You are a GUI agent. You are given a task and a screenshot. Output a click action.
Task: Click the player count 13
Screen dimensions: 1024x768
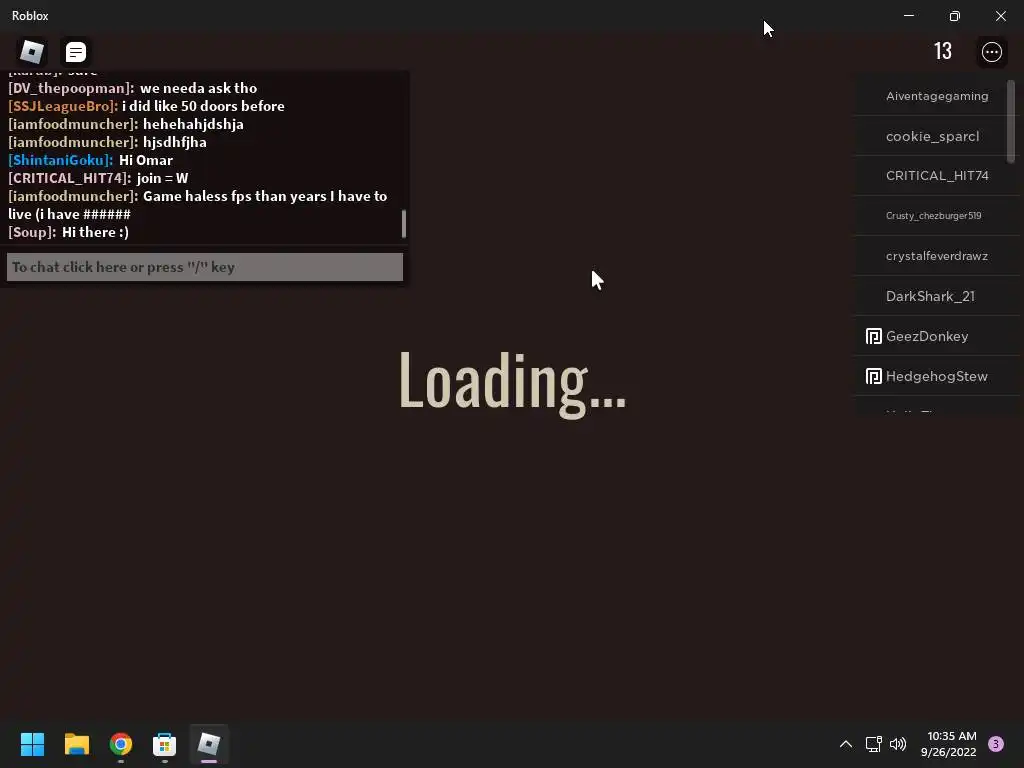(942, 51)
